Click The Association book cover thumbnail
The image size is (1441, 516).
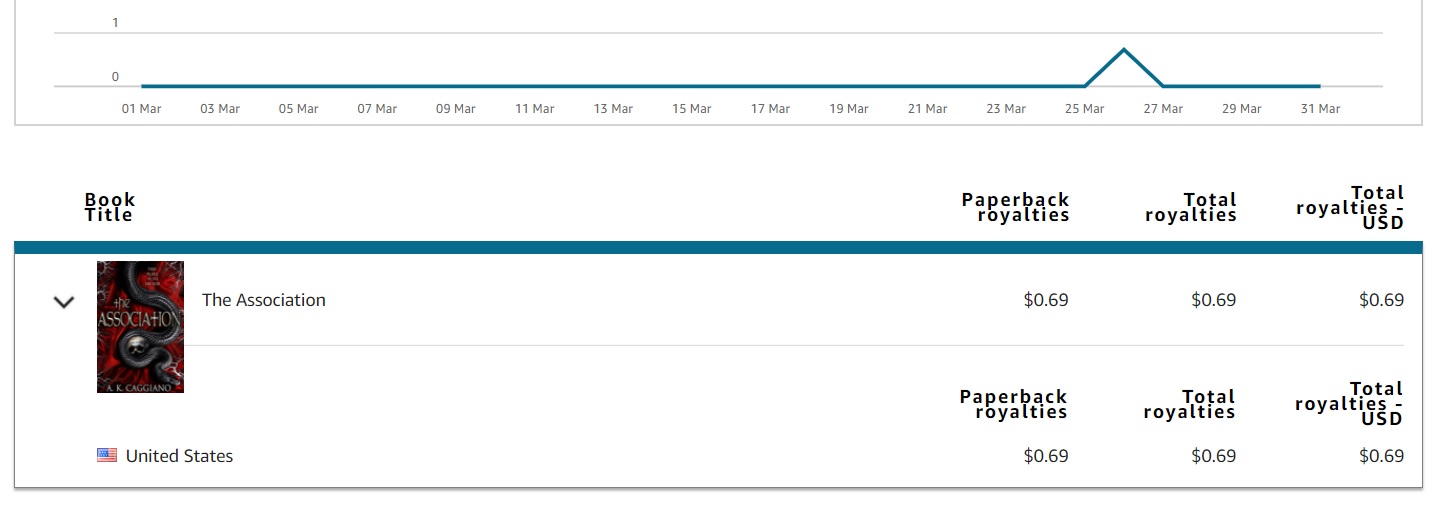click(x=140, y=327)
